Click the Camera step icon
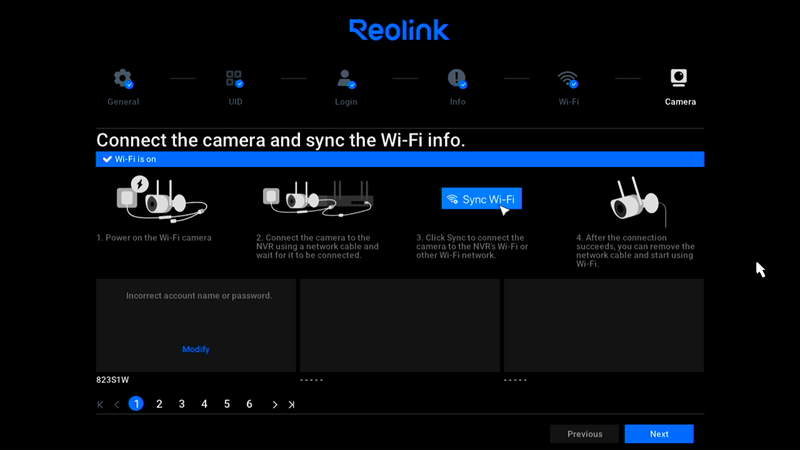The image size is (800, 450). pos(679,78)
